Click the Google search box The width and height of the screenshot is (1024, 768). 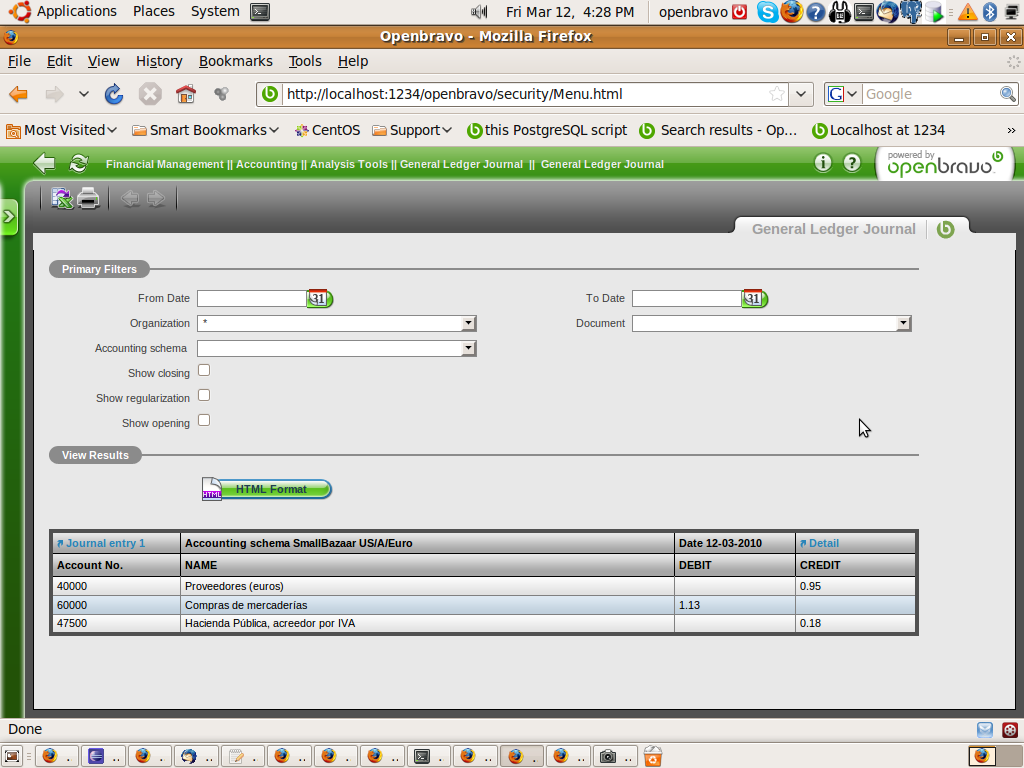931,94
